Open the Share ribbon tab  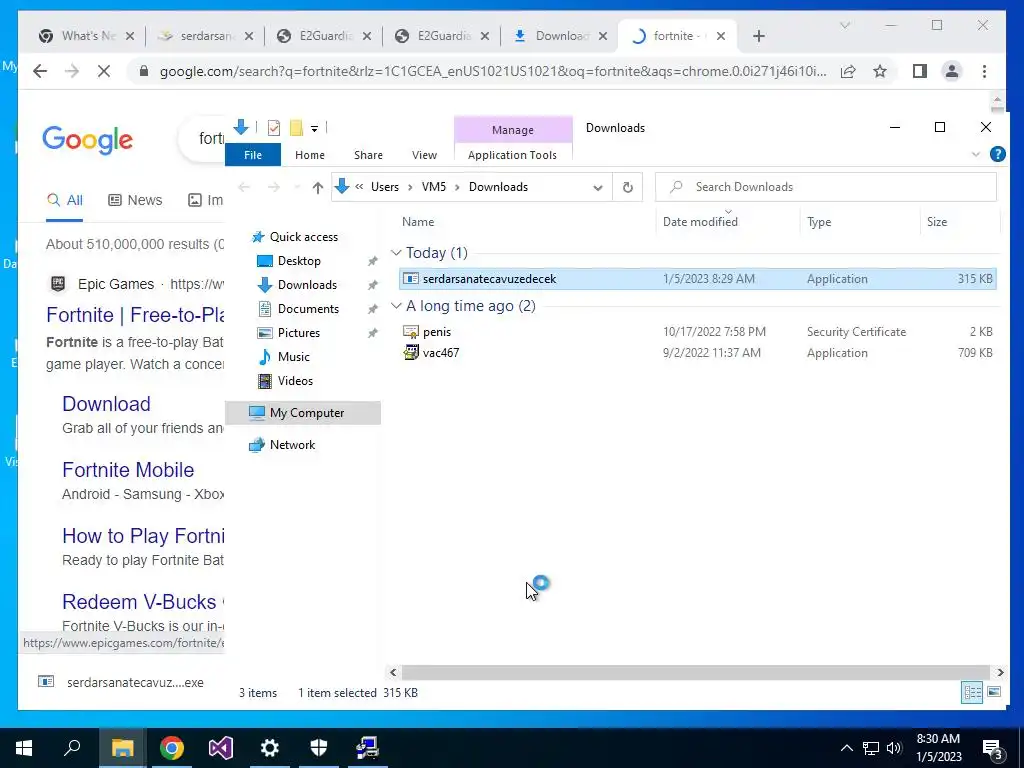(368, 155)
